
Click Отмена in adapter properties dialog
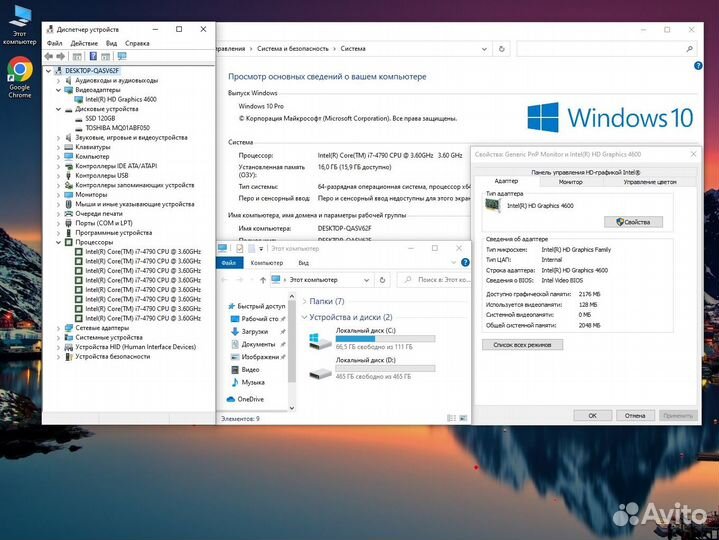[635, 415]
